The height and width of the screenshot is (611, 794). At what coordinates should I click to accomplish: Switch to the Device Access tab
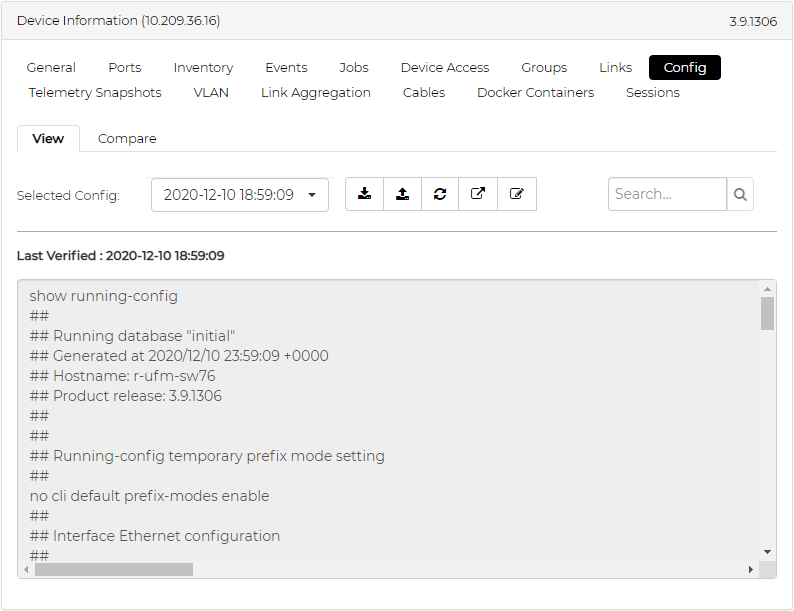pyautogui.click(x=445, y=68)
